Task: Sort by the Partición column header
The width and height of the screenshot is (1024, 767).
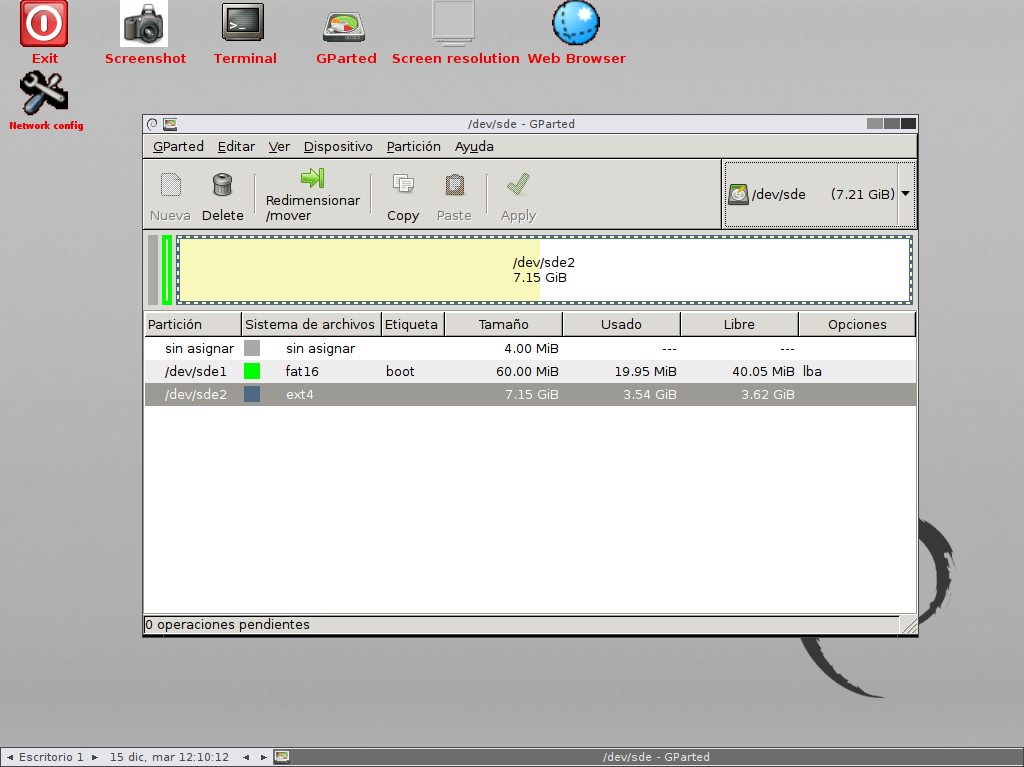Action: pos(193,325)
